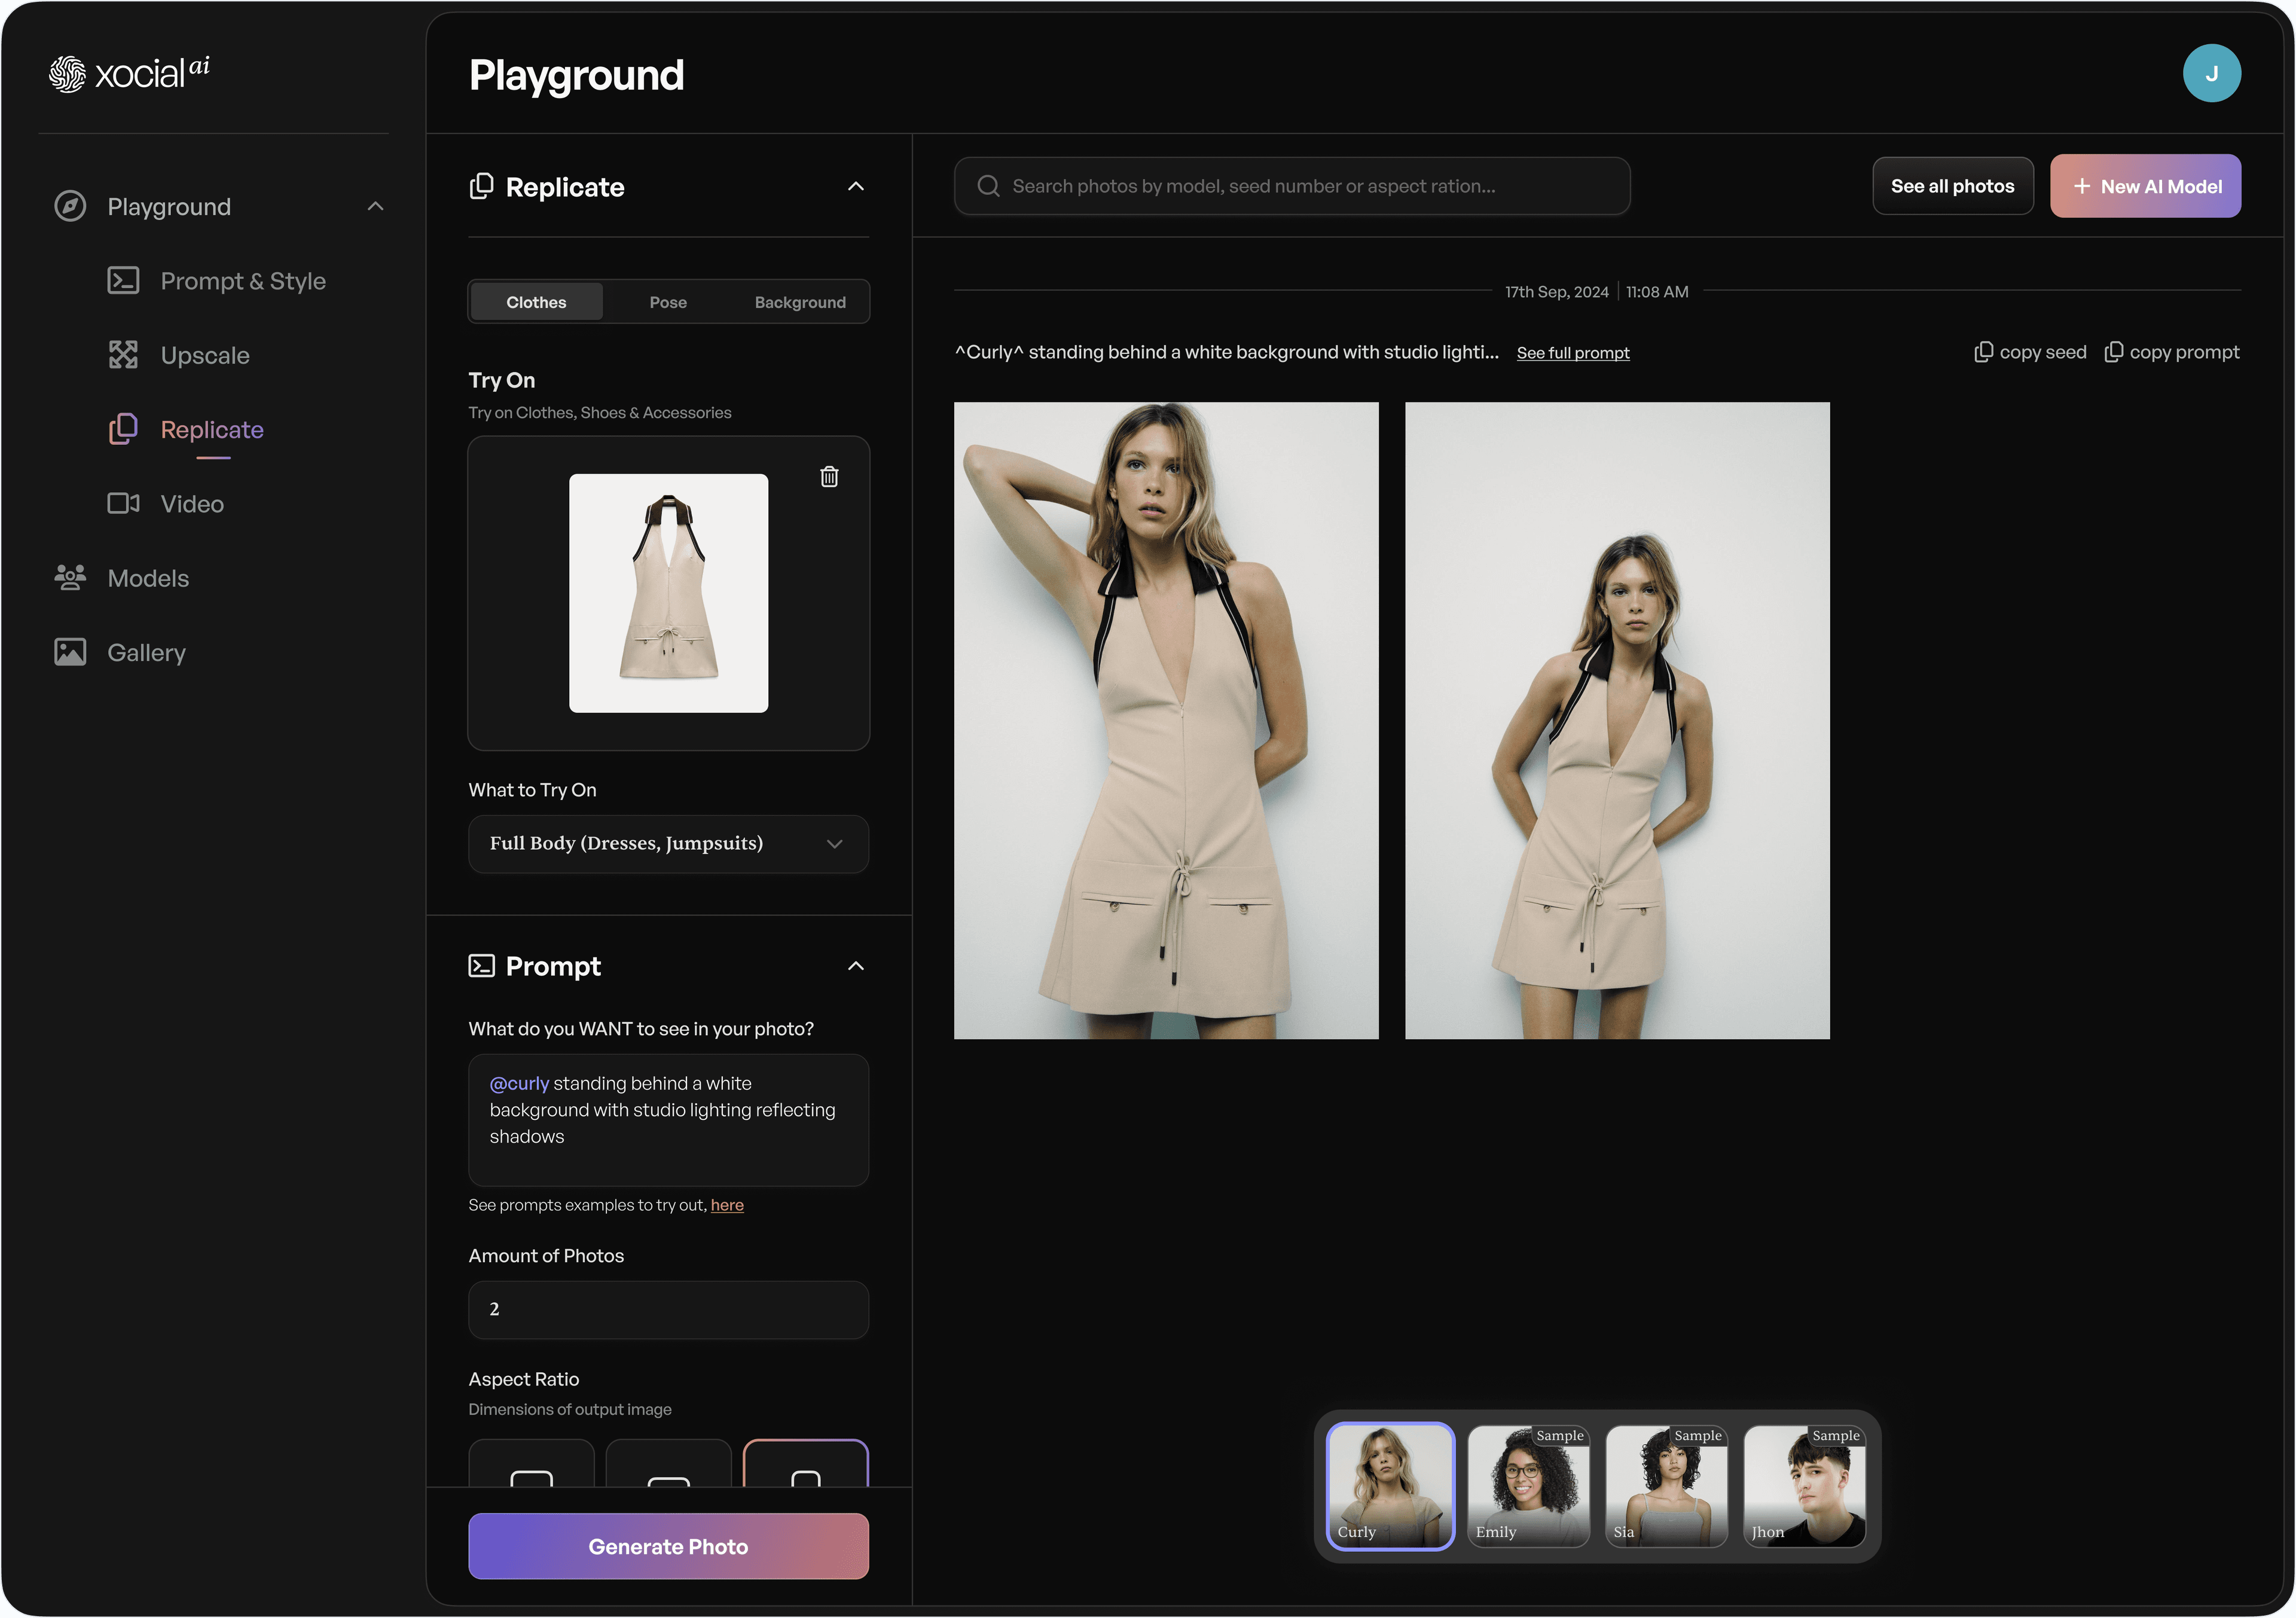Screen dimensions: 2296x1618
Task: Click the Generate Photo button
Action: pos(668,1546)
